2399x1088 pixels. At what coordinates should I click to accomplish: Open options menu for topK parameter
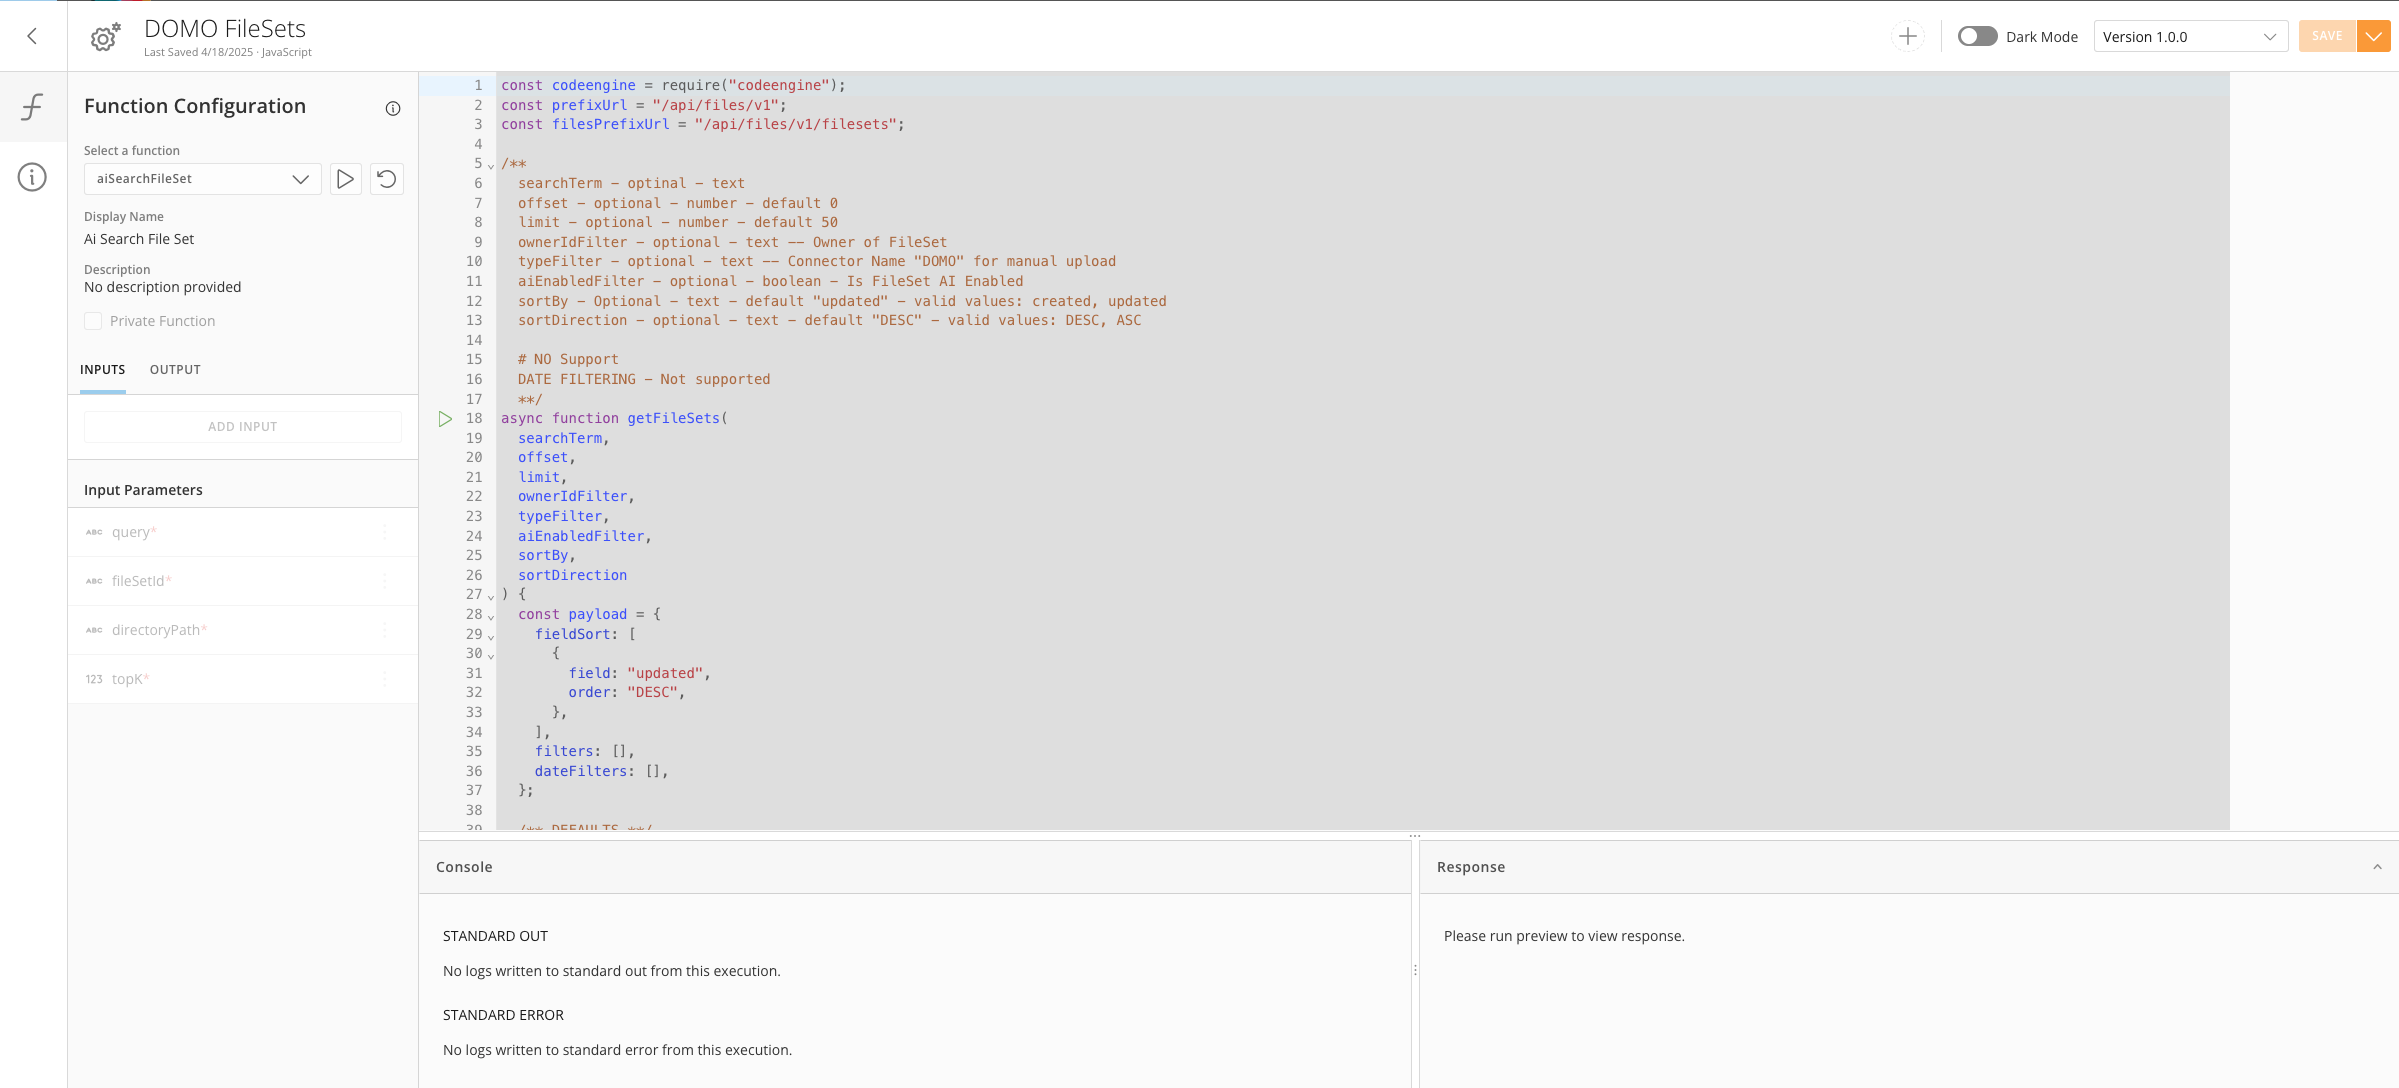click(385, 679)
